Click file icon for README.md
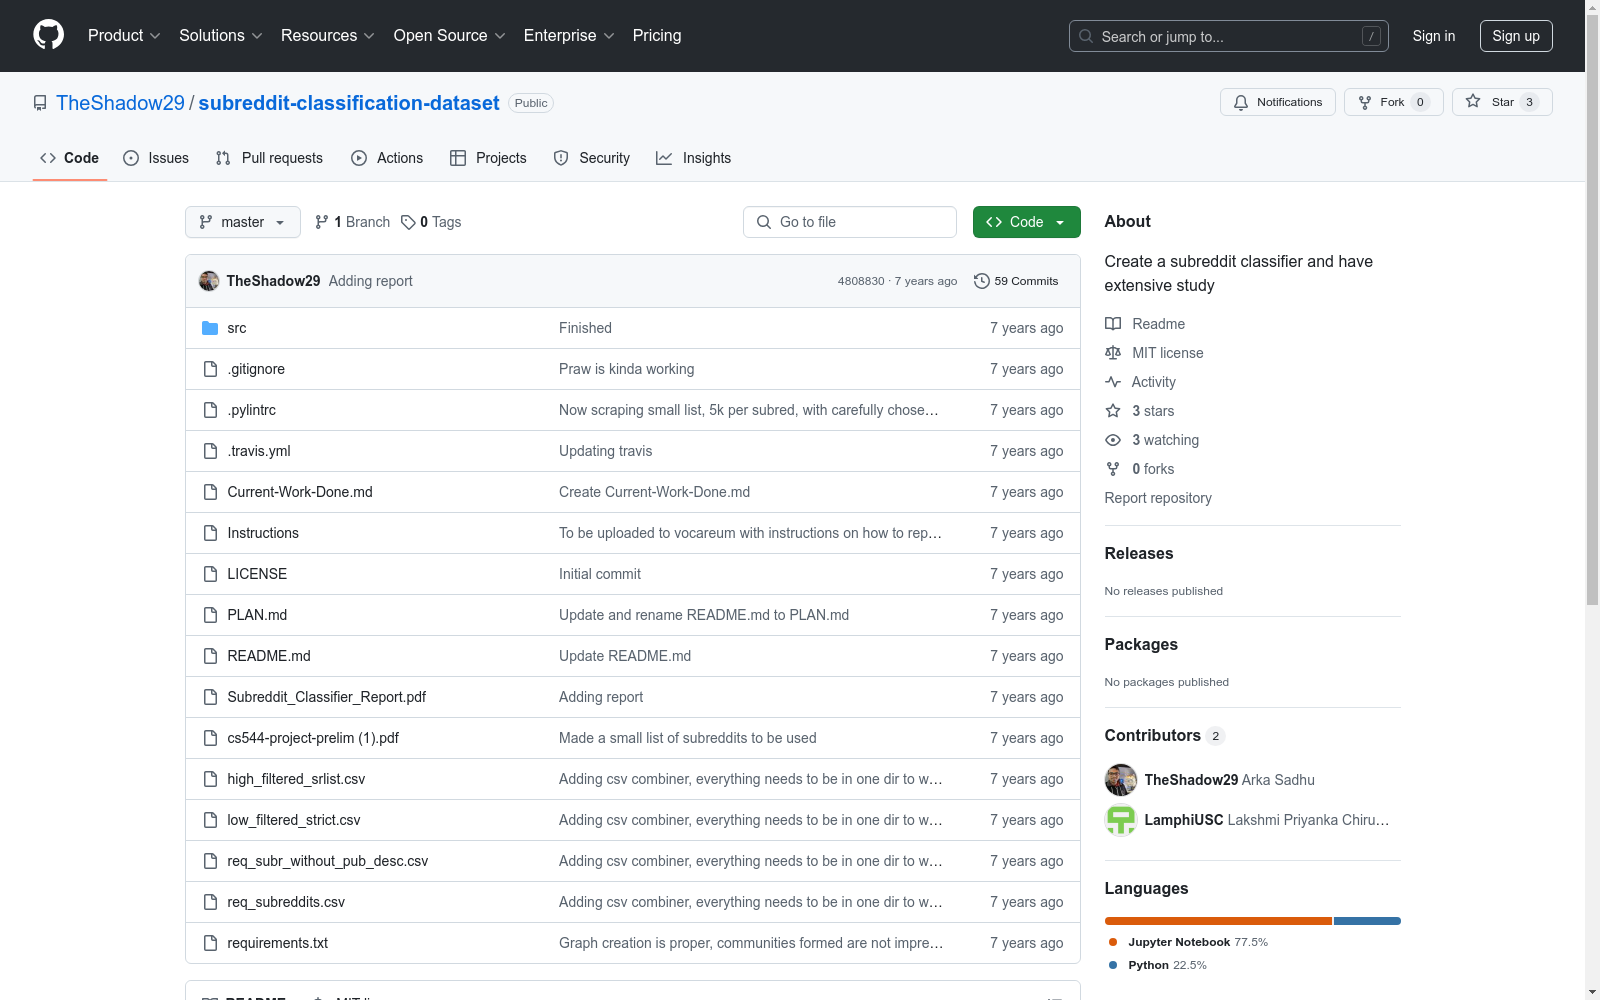 tap(210, 656)
